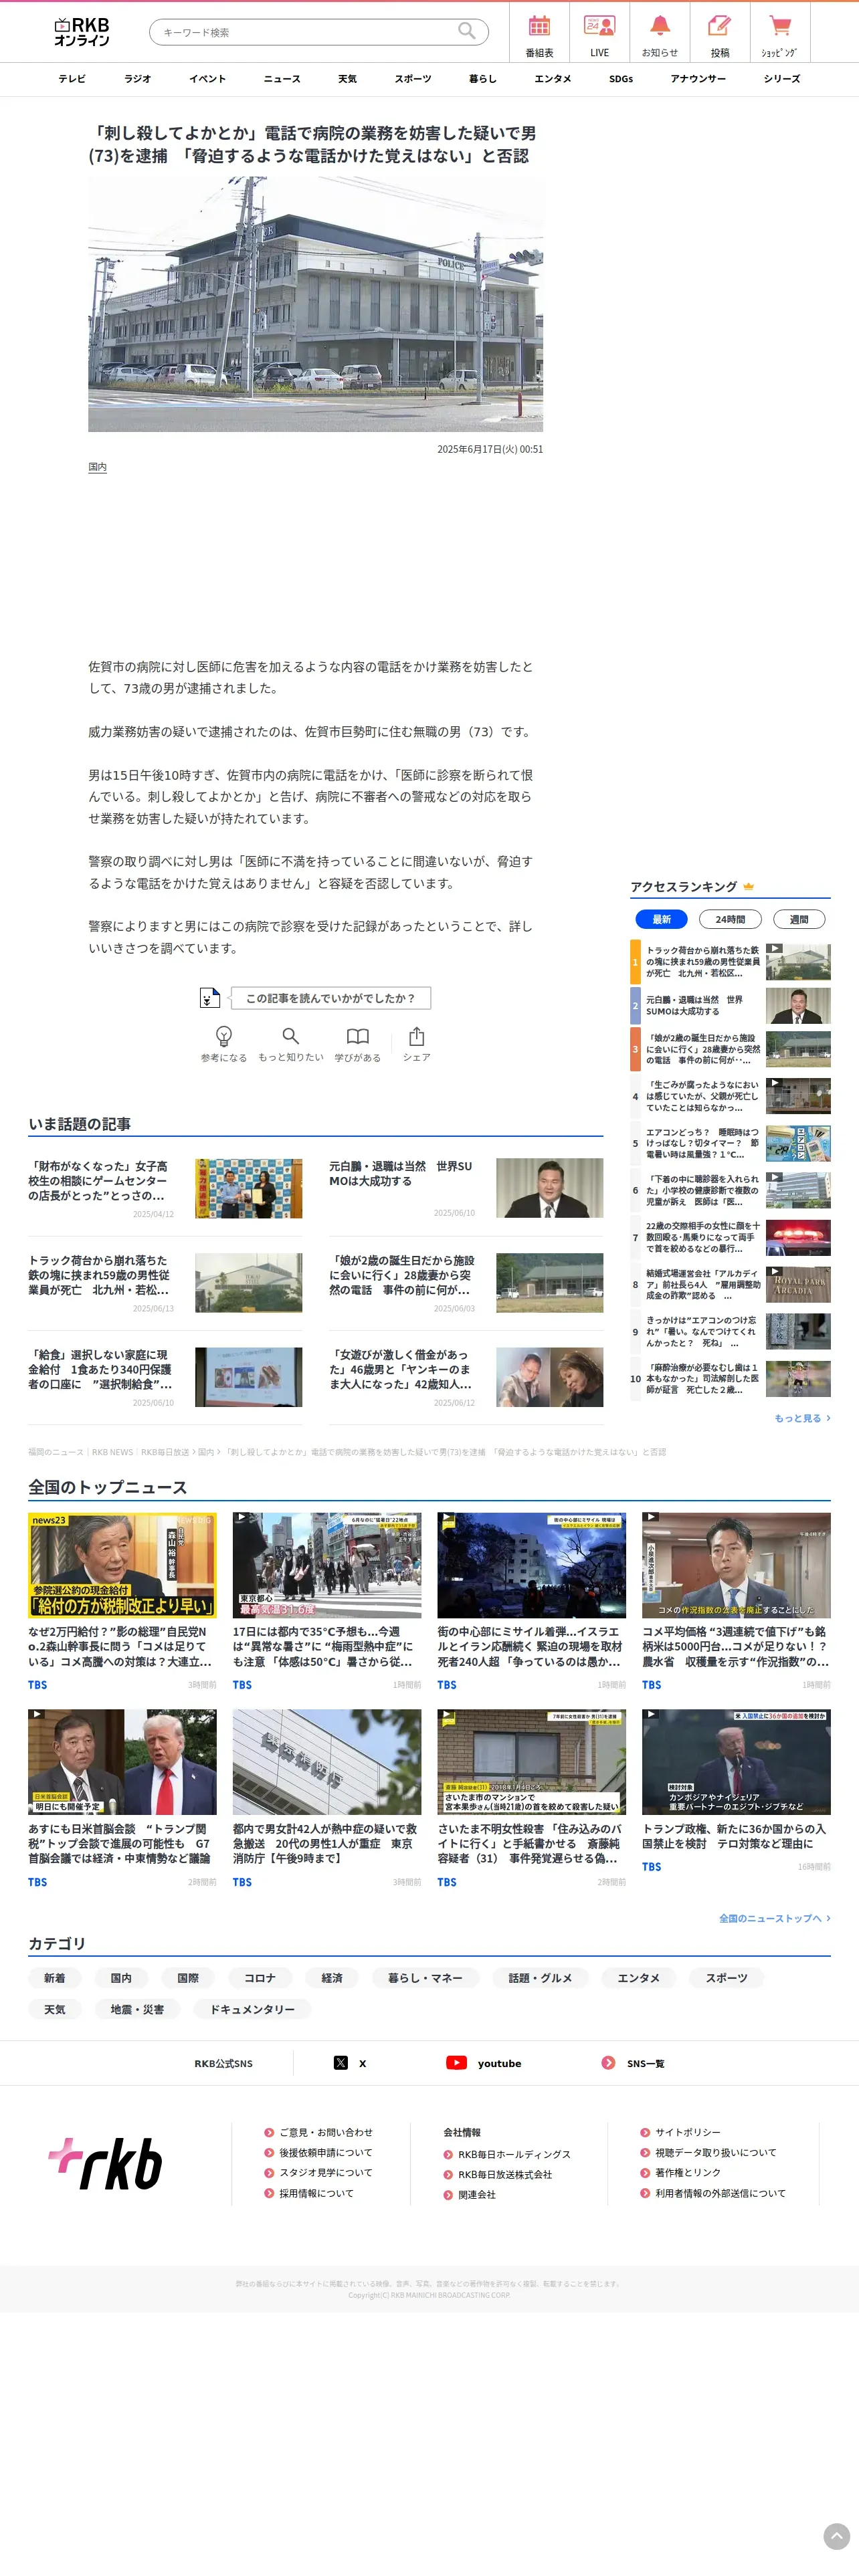This screenshot has height=2576, width=859.
Task: Select the 新着 category chip
Action: click(55, 1978)
